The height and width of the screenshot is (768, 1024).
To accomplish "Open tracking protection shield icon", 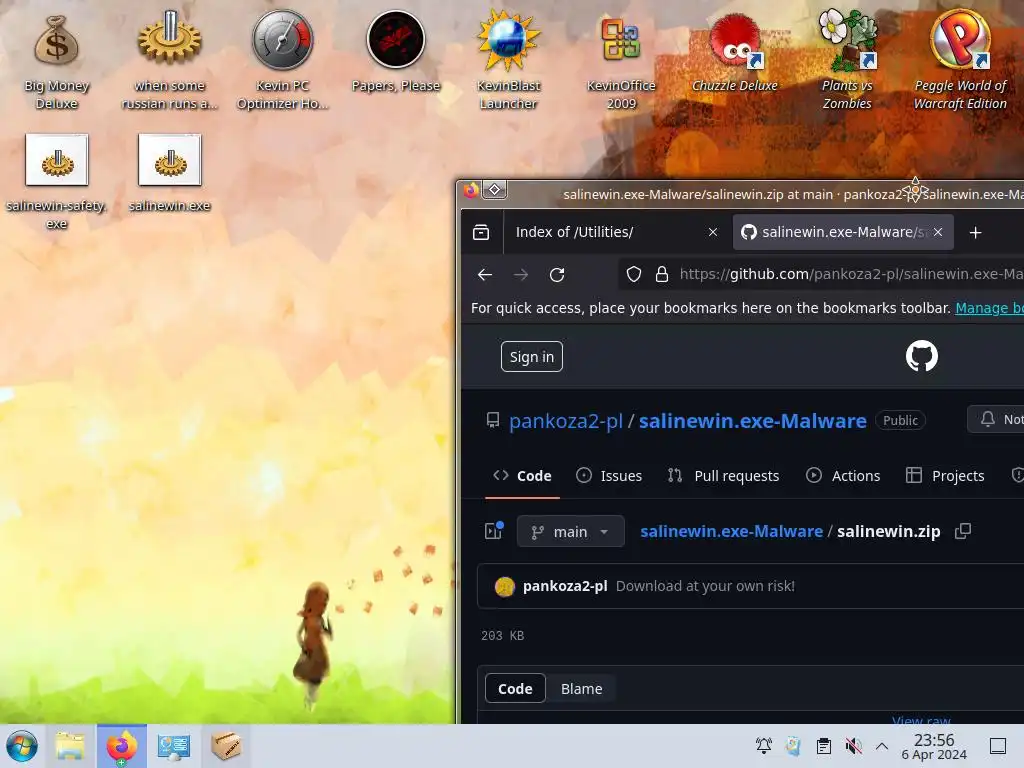I will [x=633, y=274].
